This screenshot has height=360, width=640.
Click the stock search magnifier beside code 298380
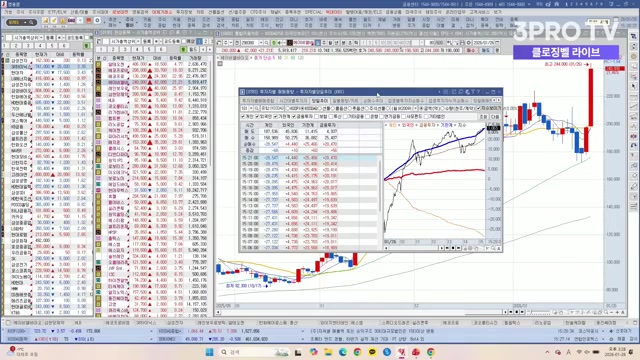267,42
